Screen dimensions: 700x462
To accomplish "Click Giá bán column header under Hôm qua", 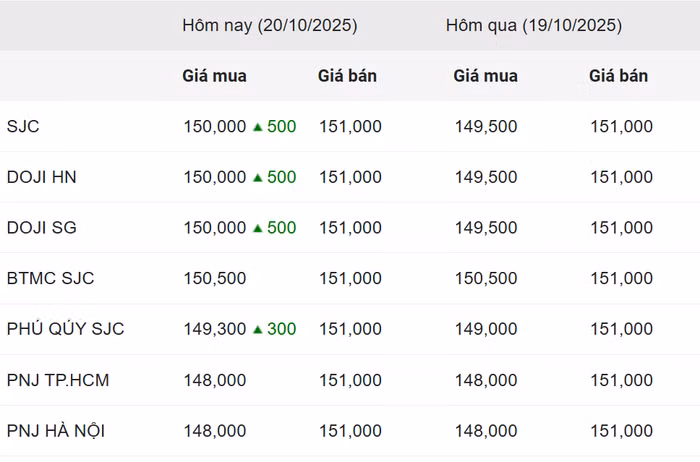I will click(x=618, y=76).
